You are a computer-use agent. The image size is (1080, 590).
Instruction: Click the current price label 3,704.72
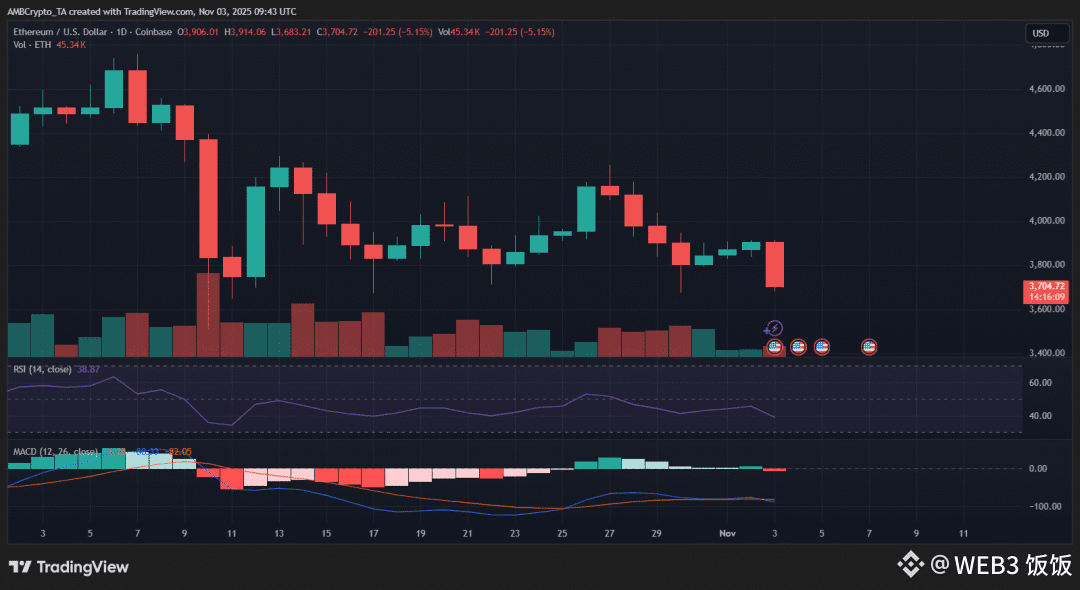pos(1046,291)
